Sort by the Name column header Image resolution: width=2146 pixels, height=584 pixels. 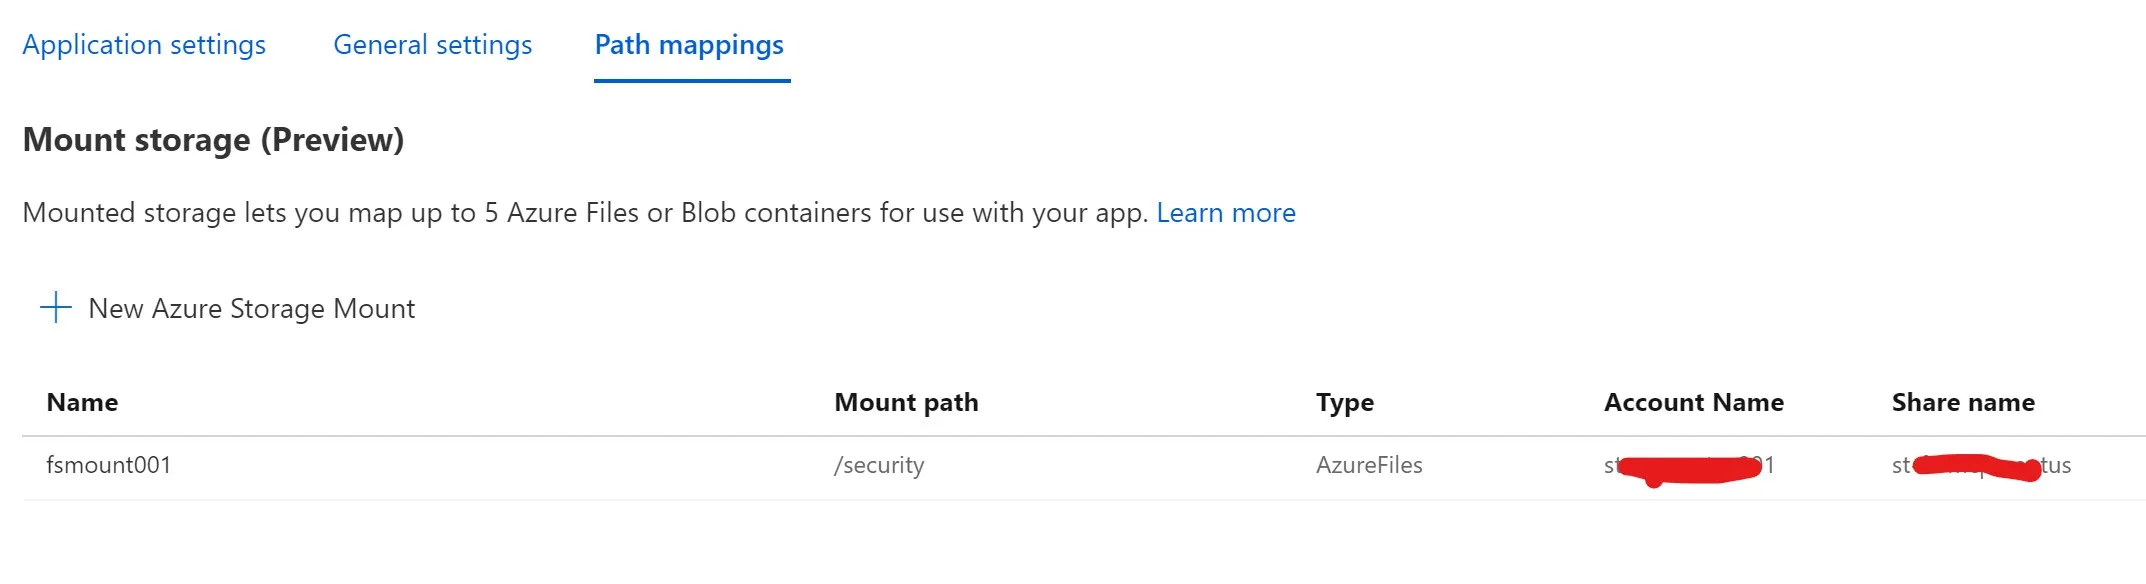tap(82, 402)
